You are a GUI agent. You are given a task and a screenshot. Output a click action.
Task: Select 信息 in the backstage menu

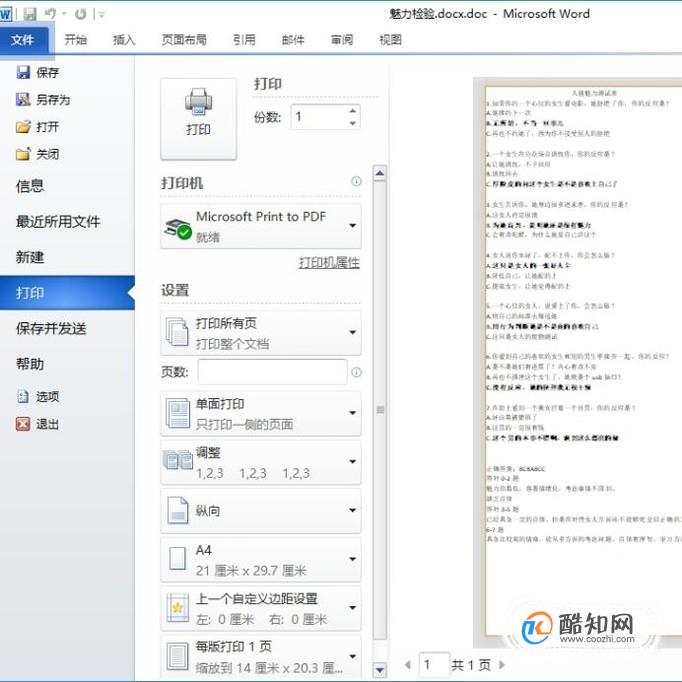coord(30,186)
